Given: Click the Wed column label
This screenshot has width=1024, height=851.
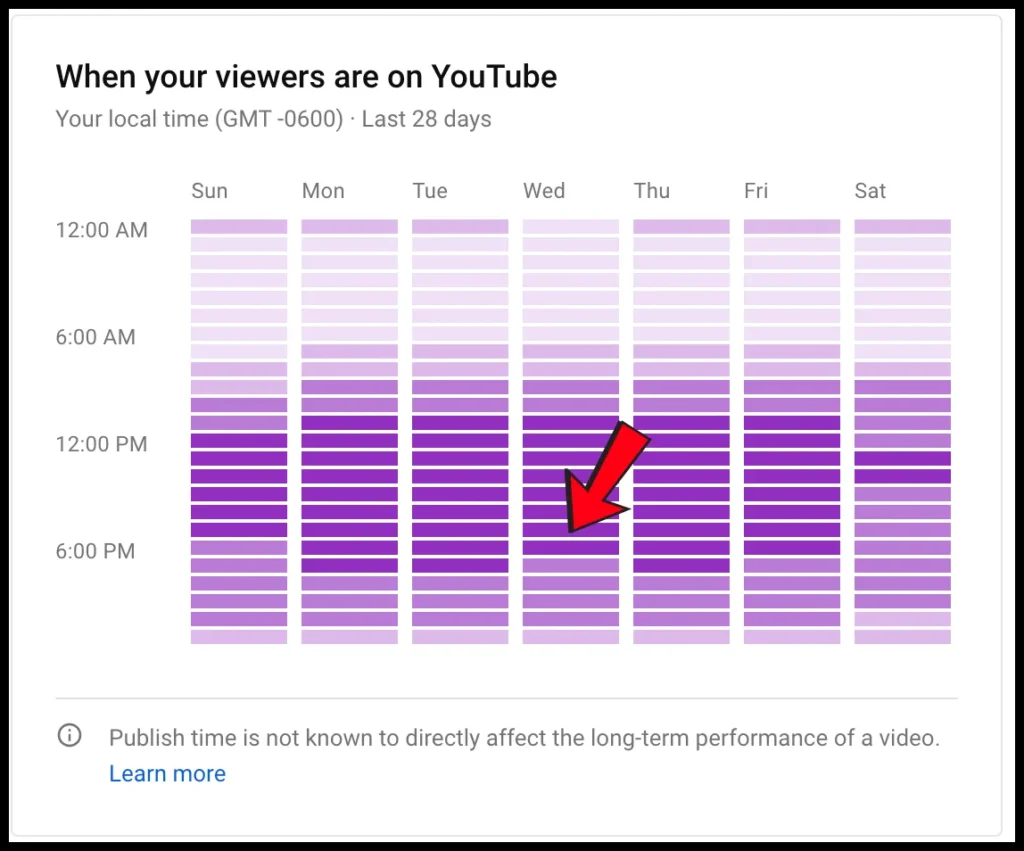Looking at the screenshot, I should pos(544,191).
